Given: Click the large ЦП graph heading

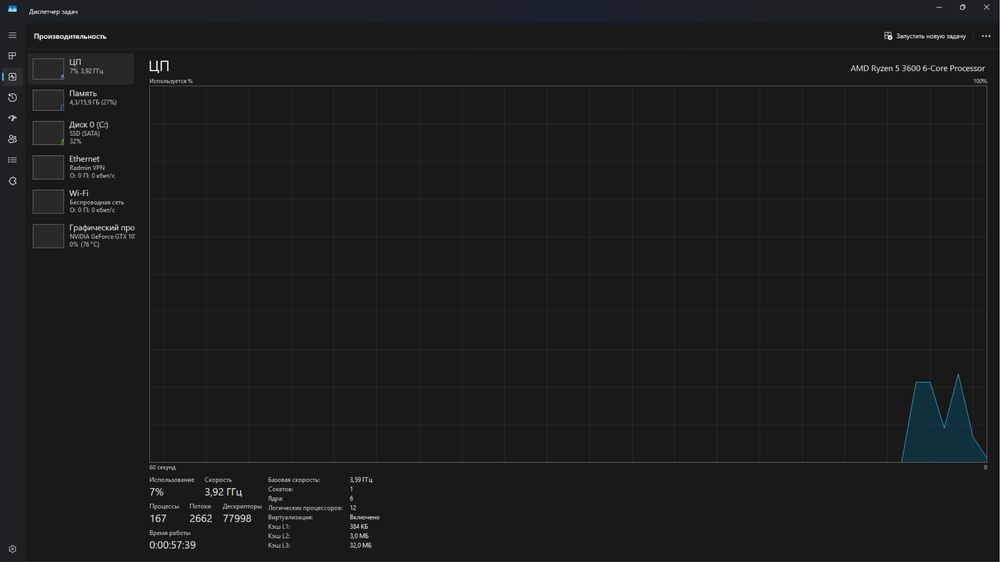Looking at the screenshot, I should [159, 66].
